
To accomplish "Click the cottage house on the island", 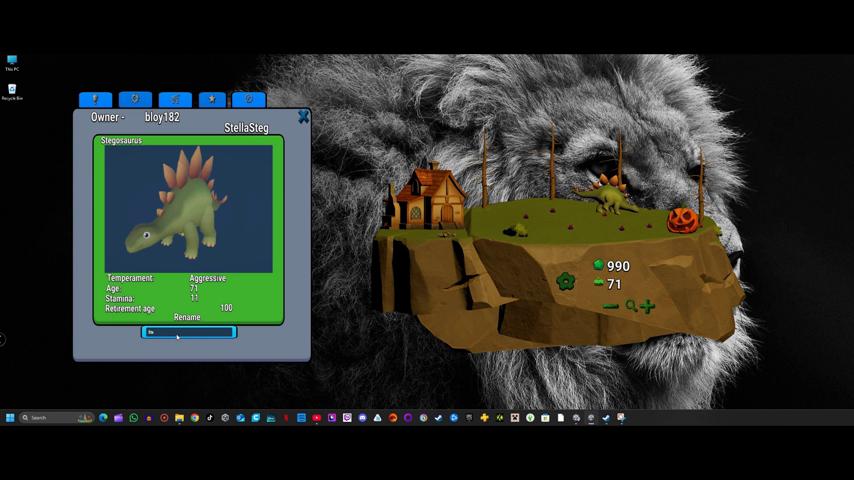I will [427, 197].
